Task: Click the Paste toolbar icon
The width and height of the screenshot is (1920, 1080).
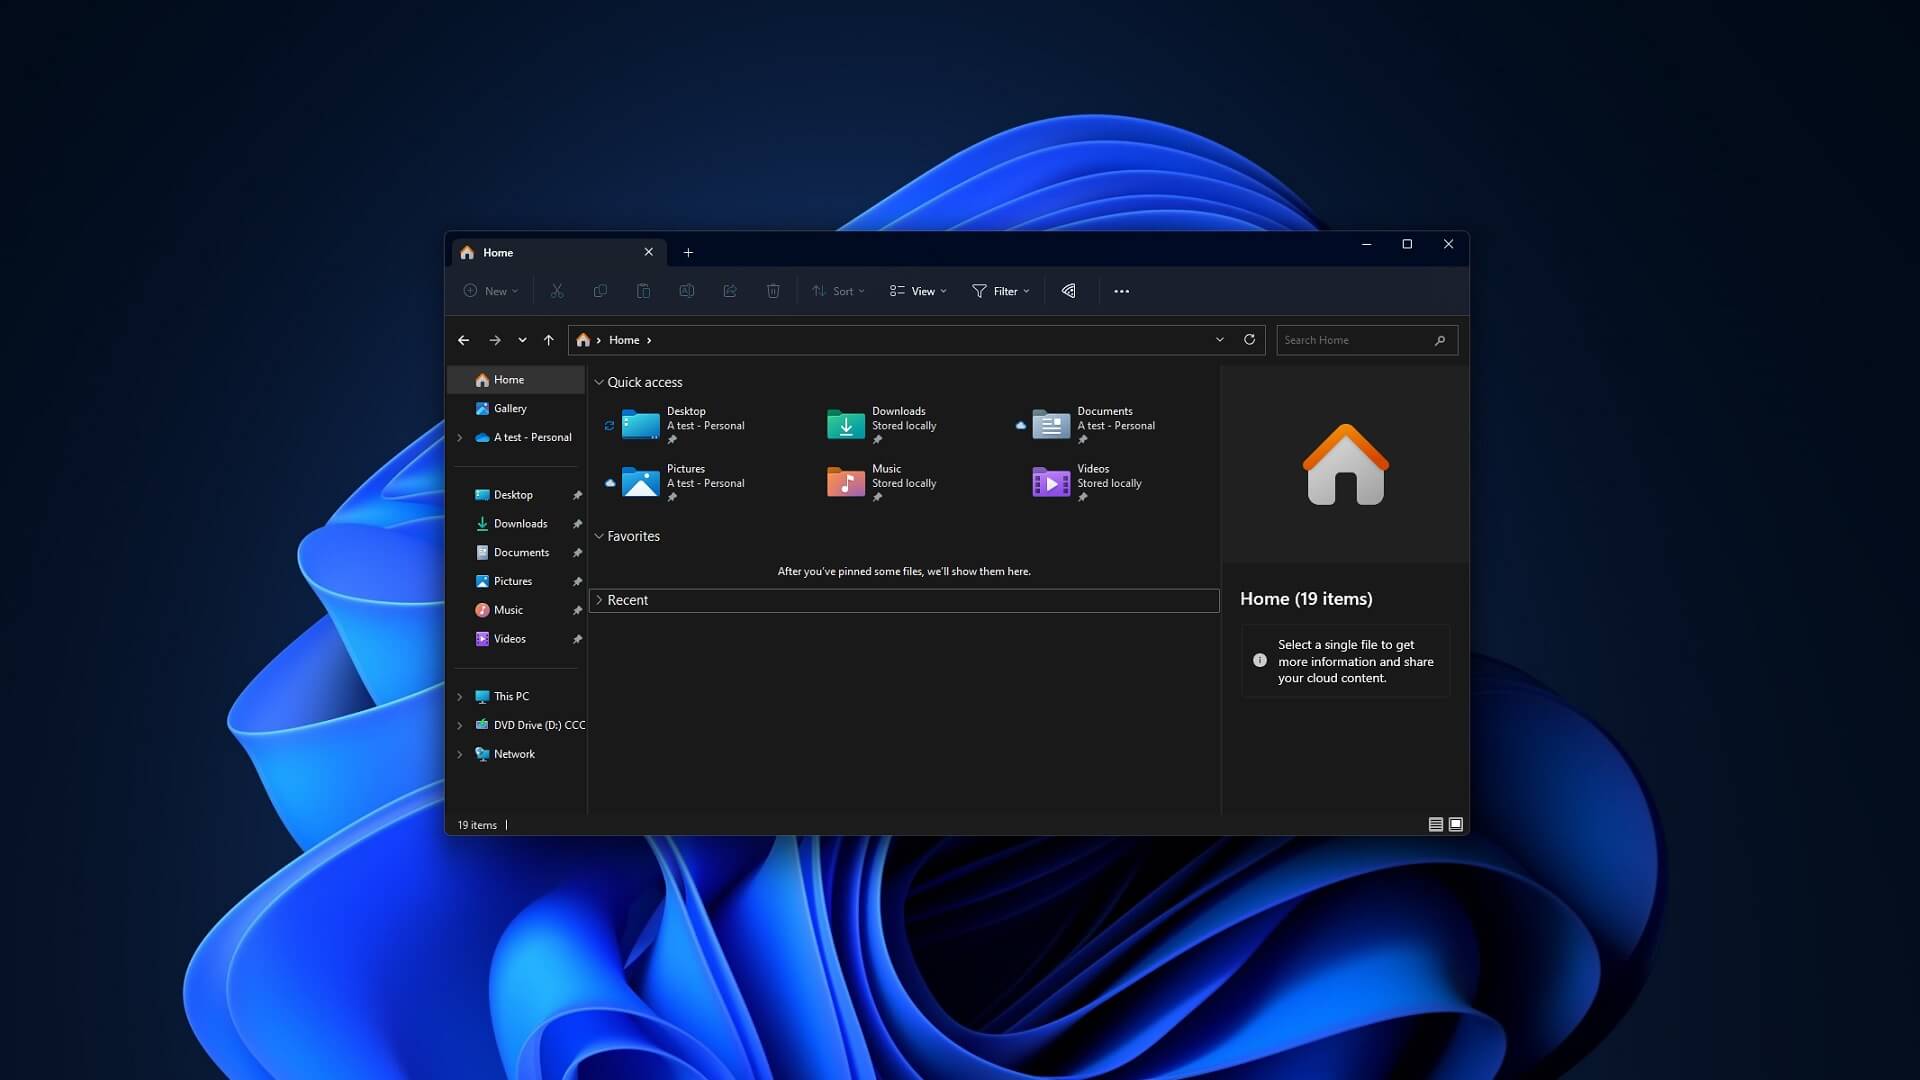Action: coord(642,290)
